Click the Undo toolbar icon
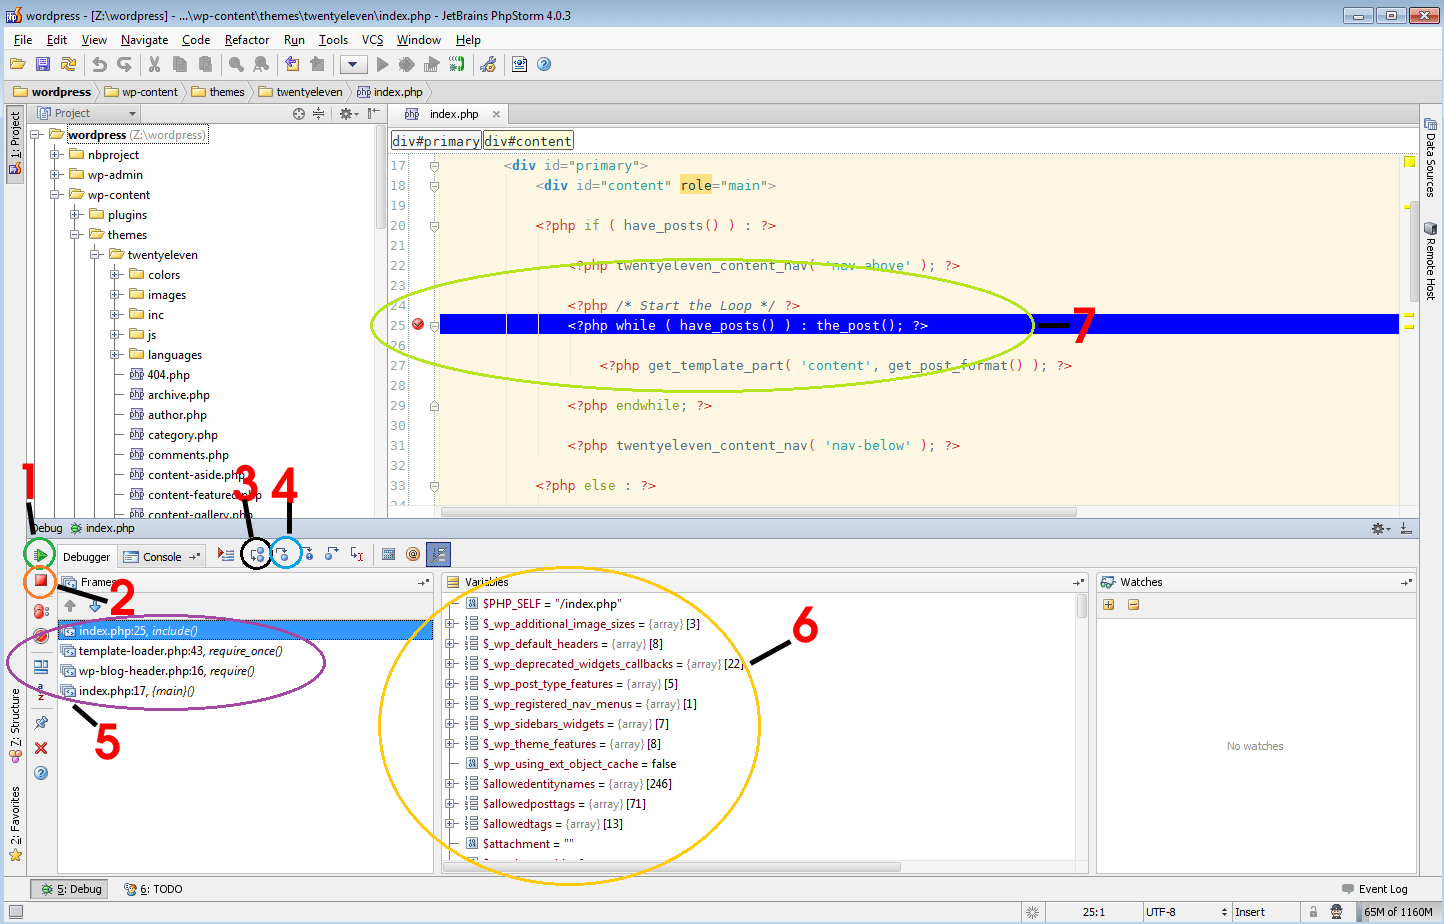The width and height of the screenshot is (1444, 924). pyautogui.click(x=99, y=64)
